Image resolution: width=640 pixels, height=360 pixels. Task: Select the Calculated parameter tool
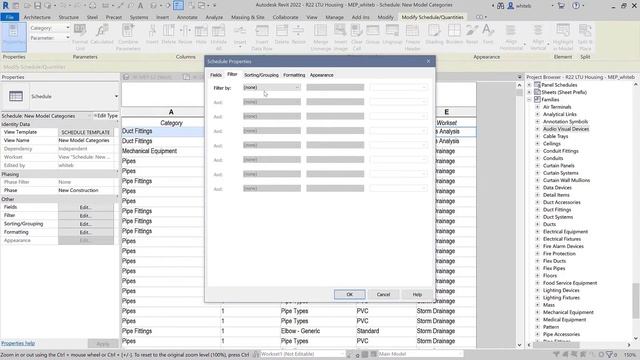102,35
